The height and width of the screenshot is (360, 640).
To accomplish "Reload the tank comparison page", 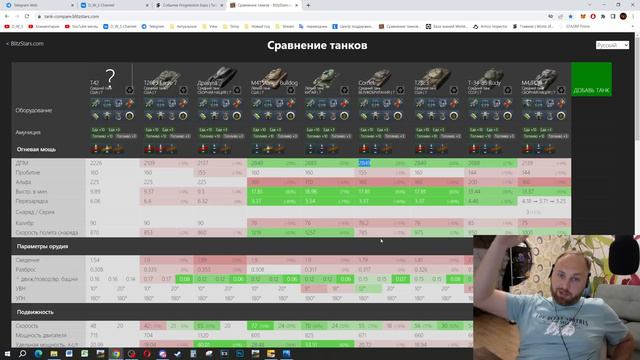I will click(x=27, y=16).
